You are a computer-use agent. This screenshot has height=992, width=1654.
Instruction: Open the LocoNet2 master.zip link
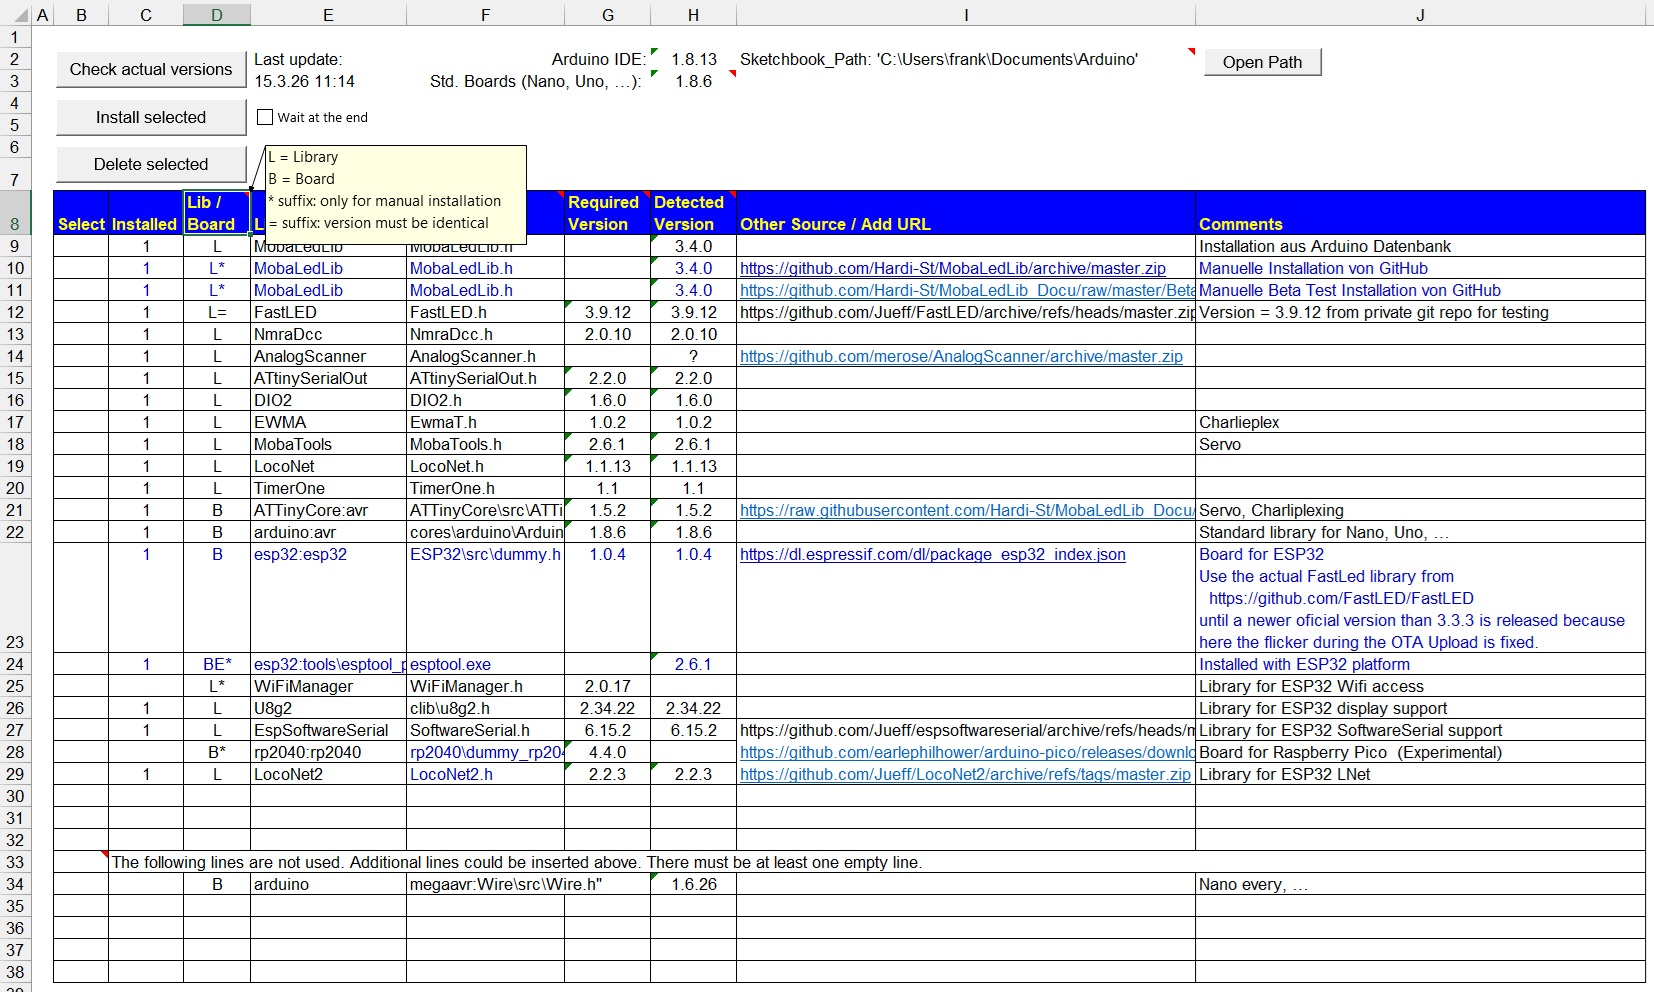point(965,774)
